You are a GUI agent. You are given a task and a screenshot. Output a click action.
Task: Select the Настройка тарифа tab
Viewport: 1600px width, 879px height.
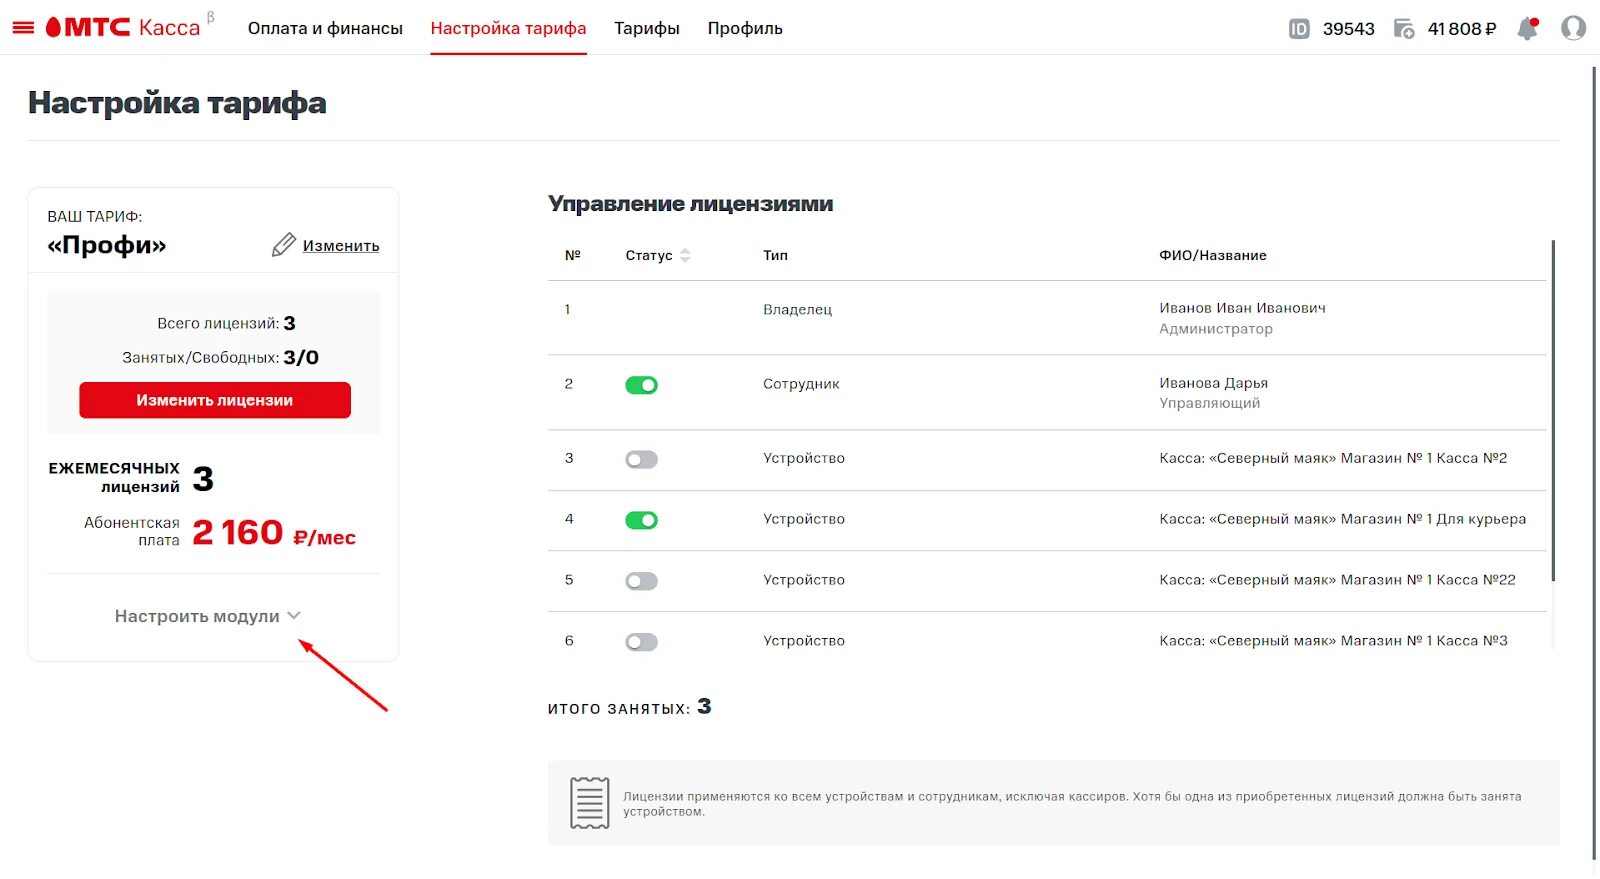click(508, 28)
